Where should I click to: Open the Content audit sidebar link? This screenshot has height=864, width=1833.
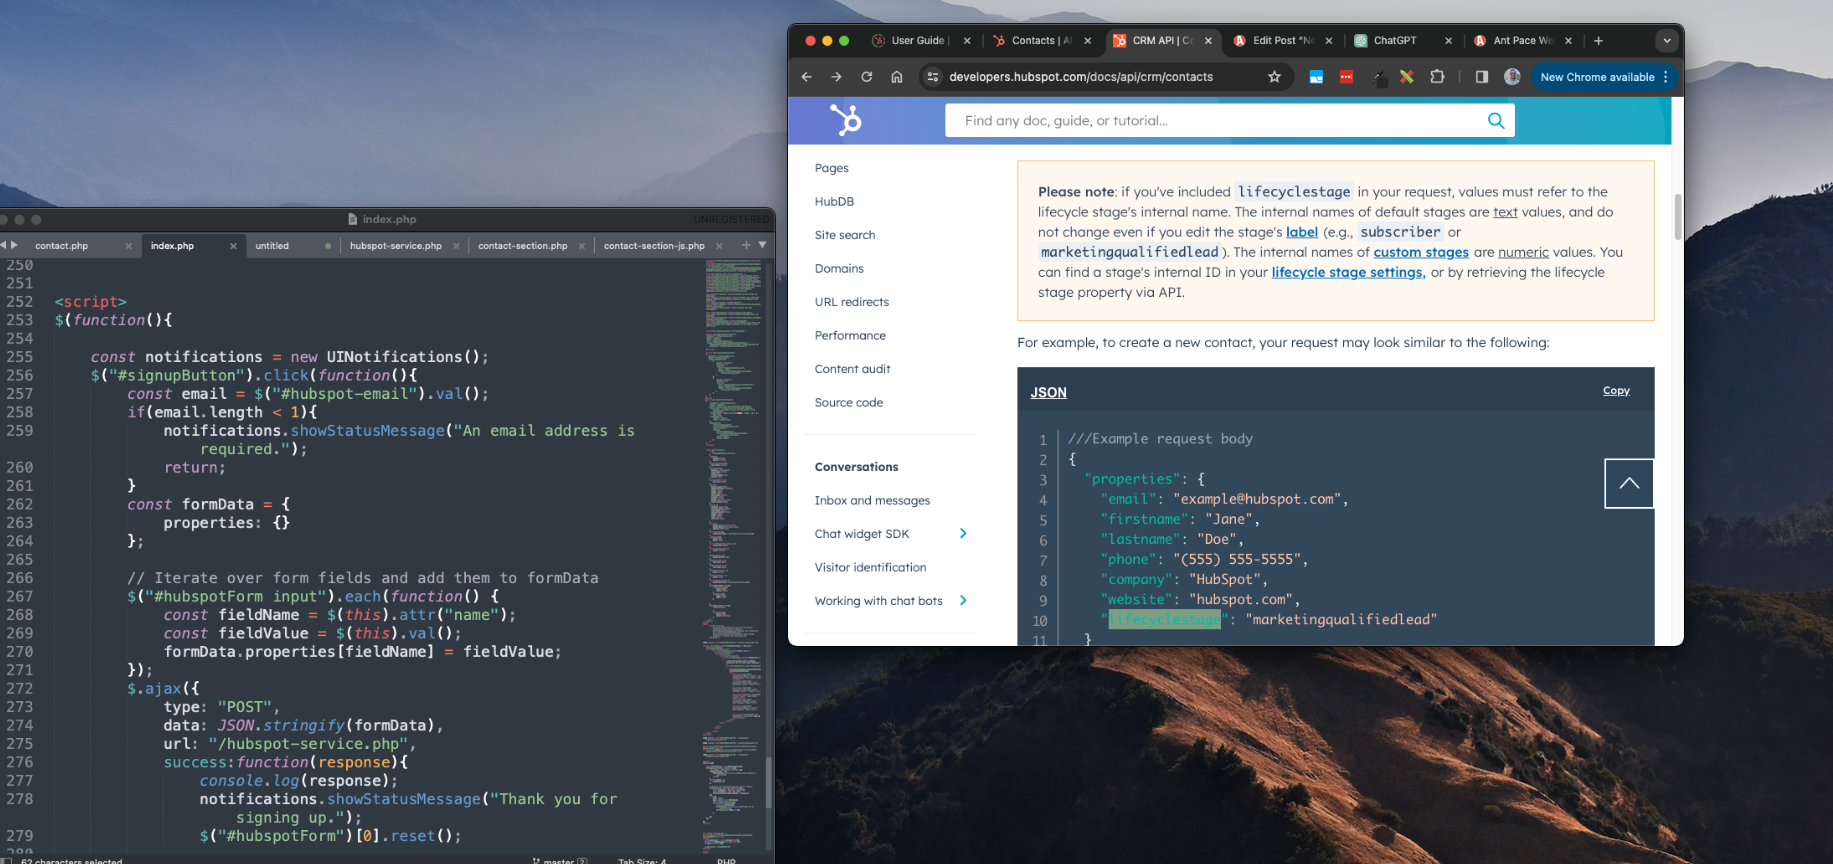point(852,369)
